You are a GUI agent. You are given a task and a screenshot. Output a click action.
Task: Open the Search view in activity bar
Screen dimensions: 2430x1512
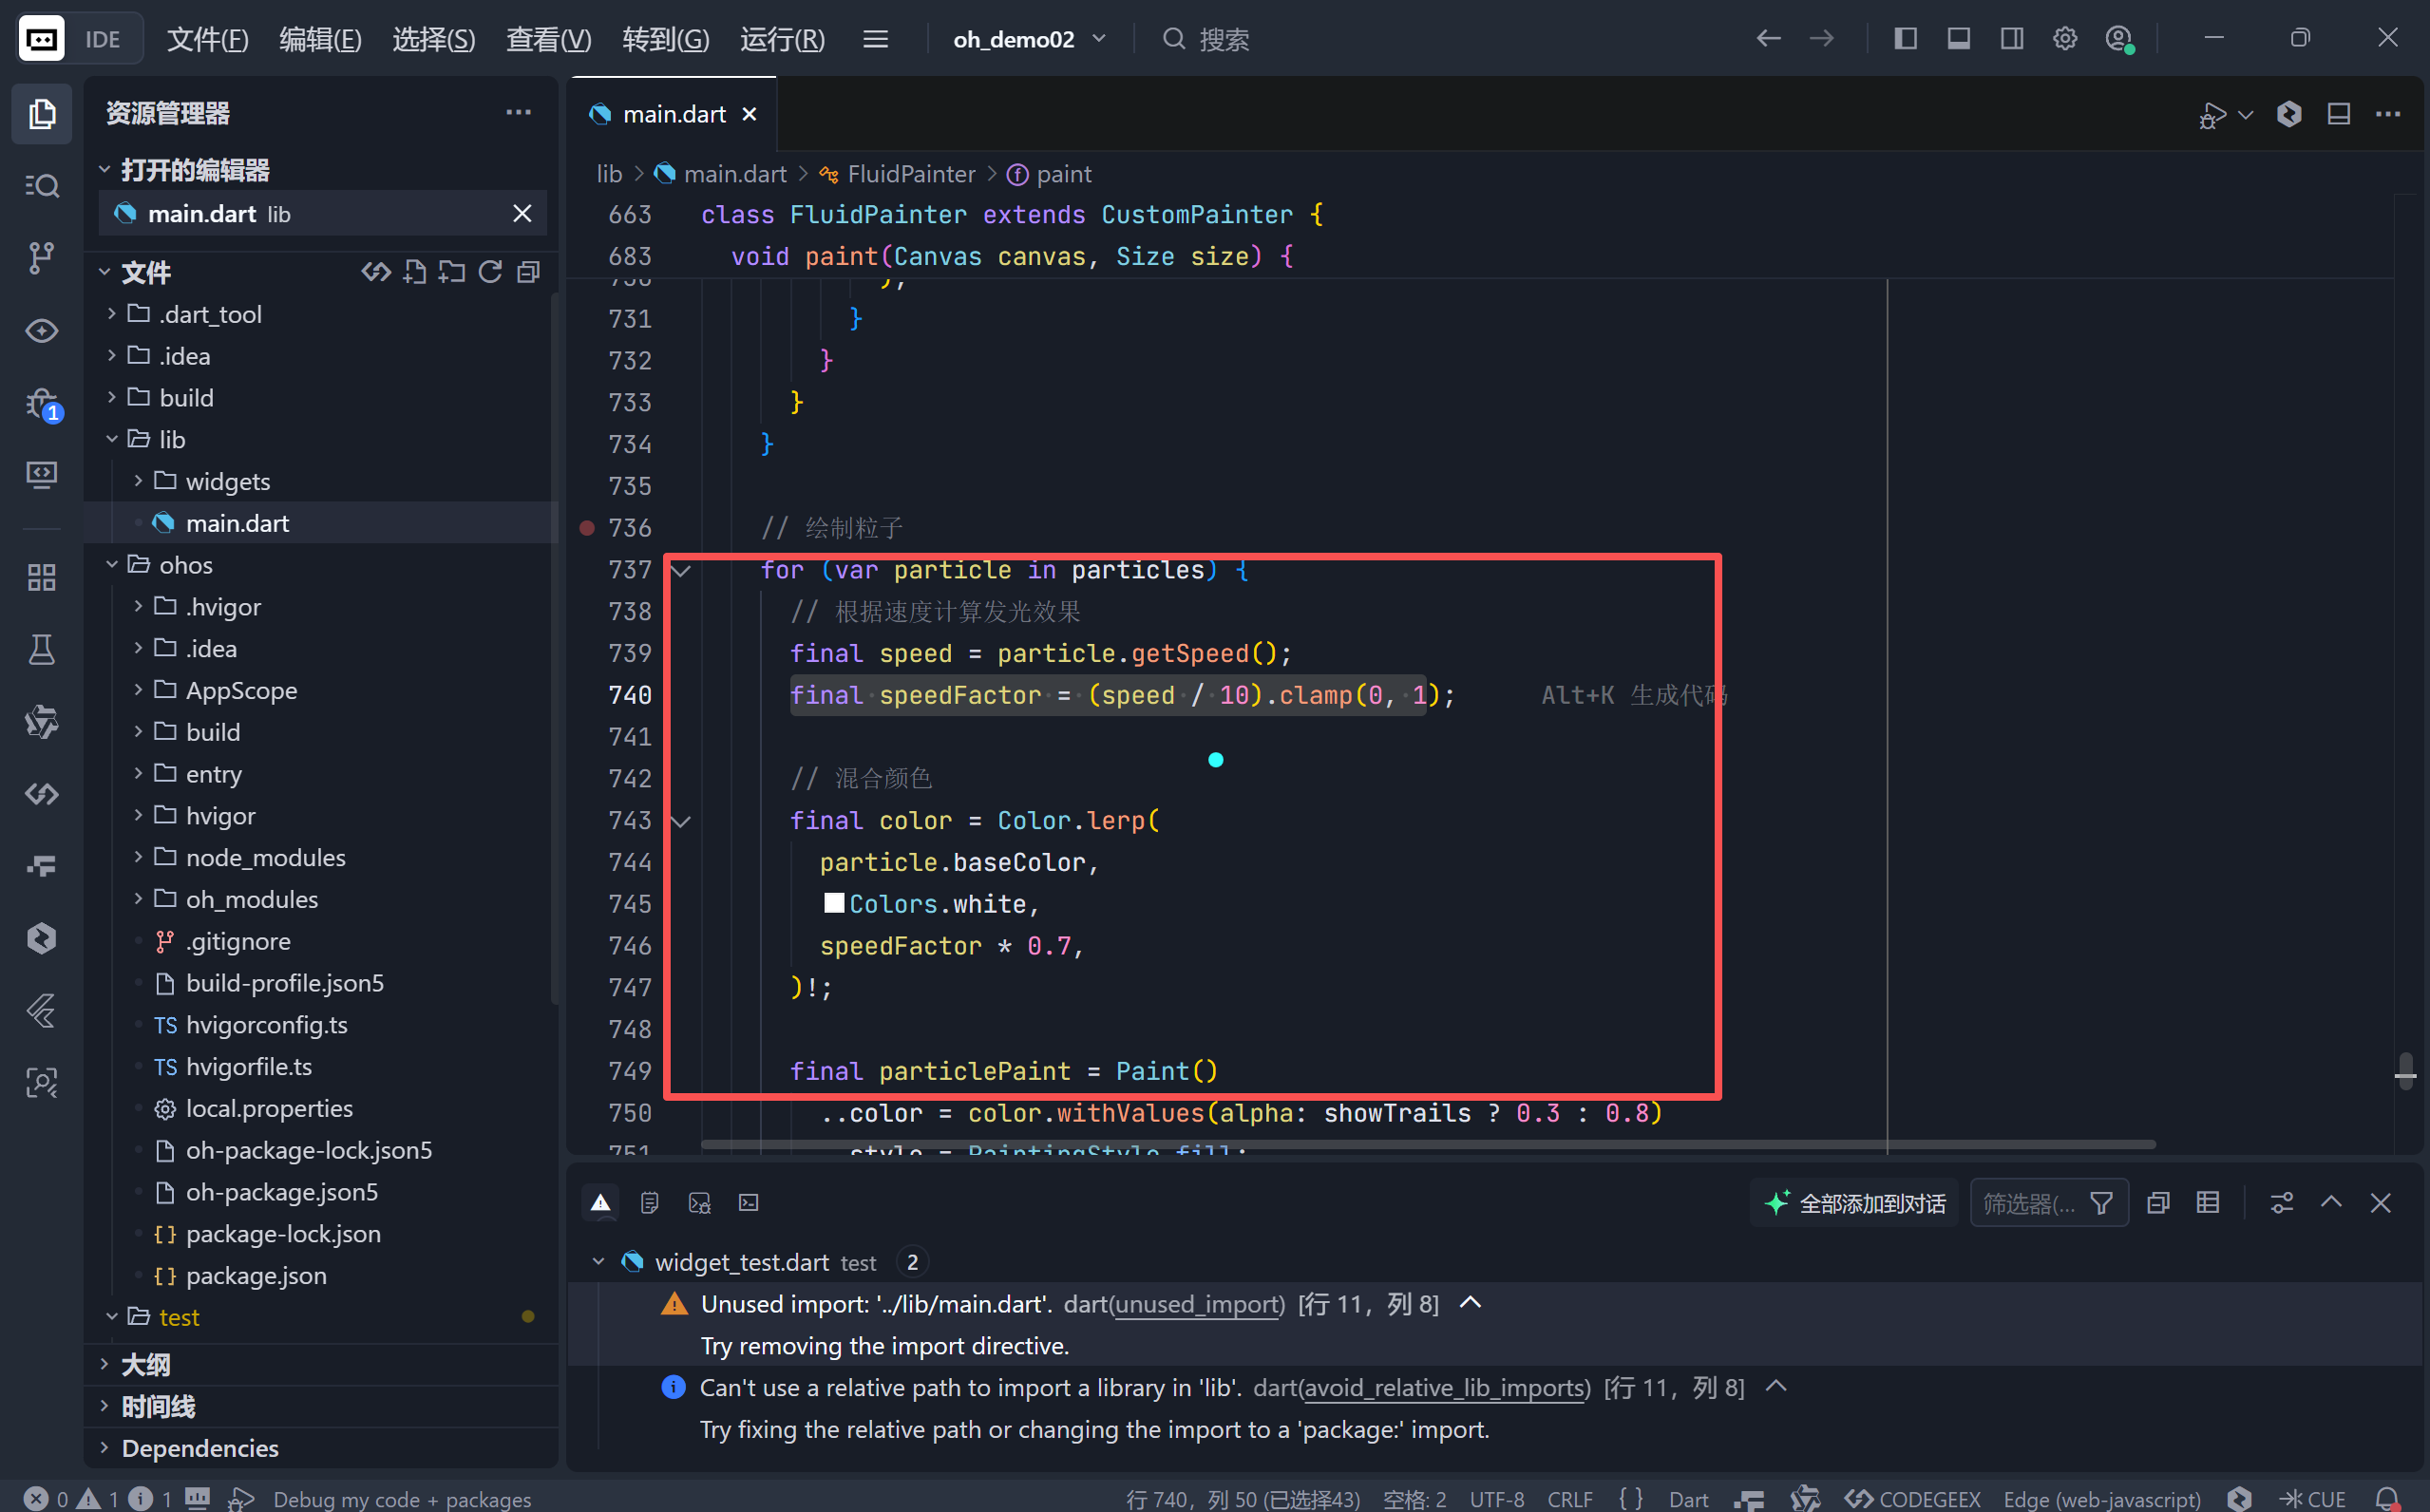[41, 186]
